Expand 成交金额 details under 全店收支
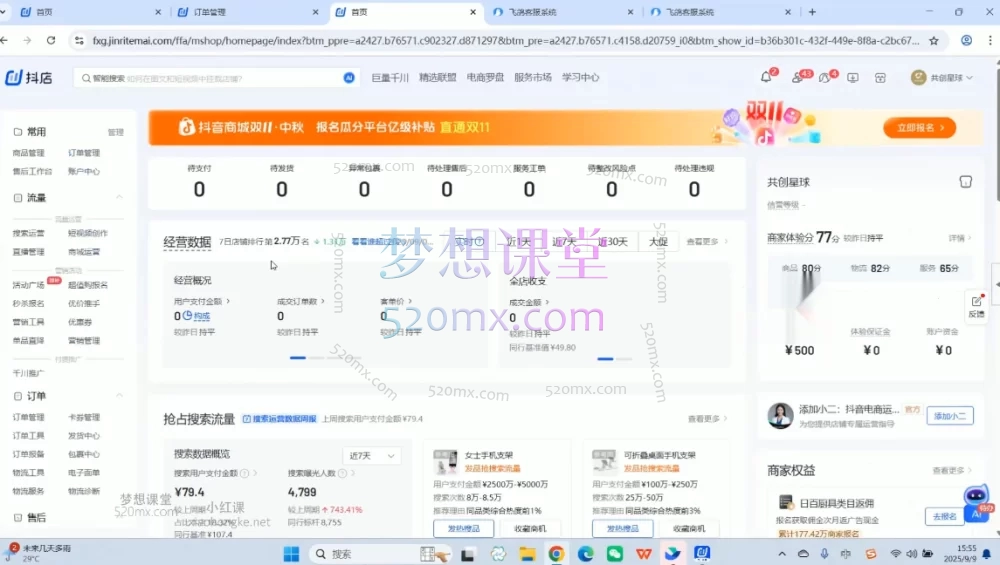This screenshot has height=565, width=1000. pos(547,302)
